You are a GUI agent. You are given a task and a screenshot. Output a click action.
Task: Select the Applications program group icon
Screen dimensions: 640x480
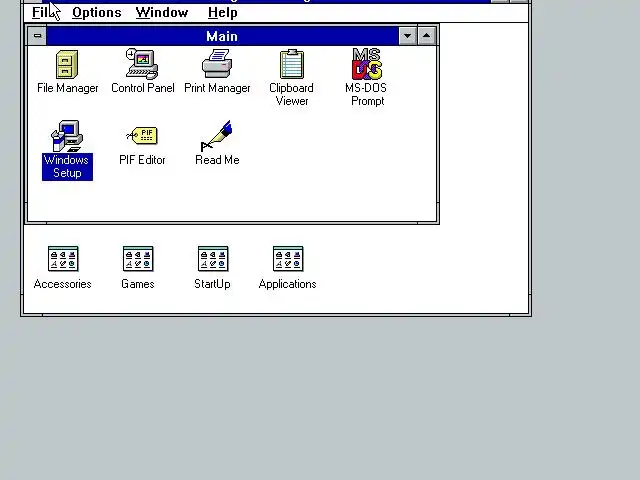point(288,259)
